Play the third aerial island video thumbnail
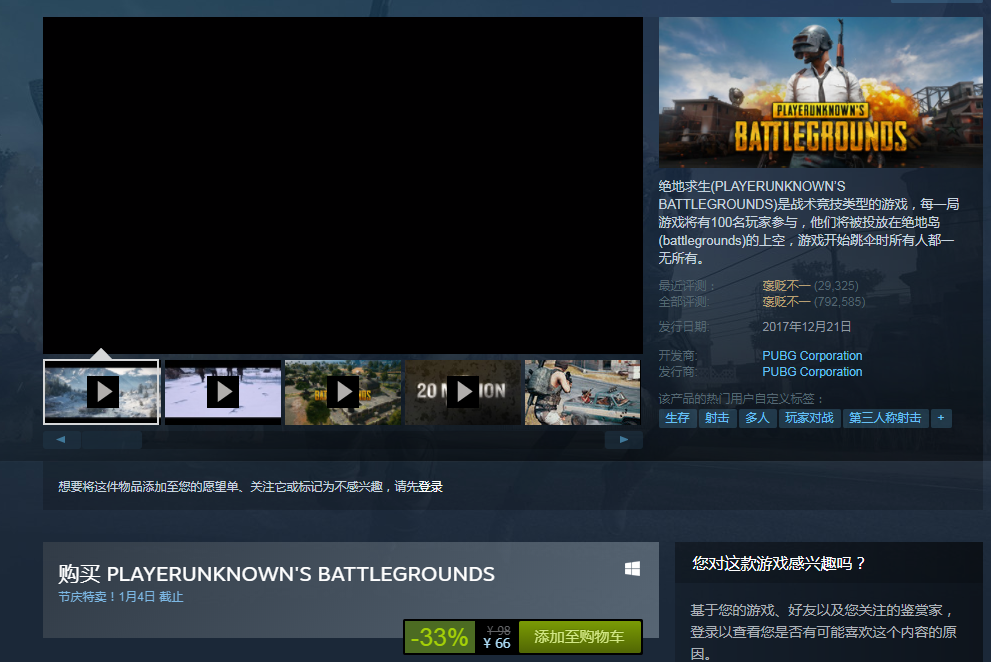 (x=343, y=392)
